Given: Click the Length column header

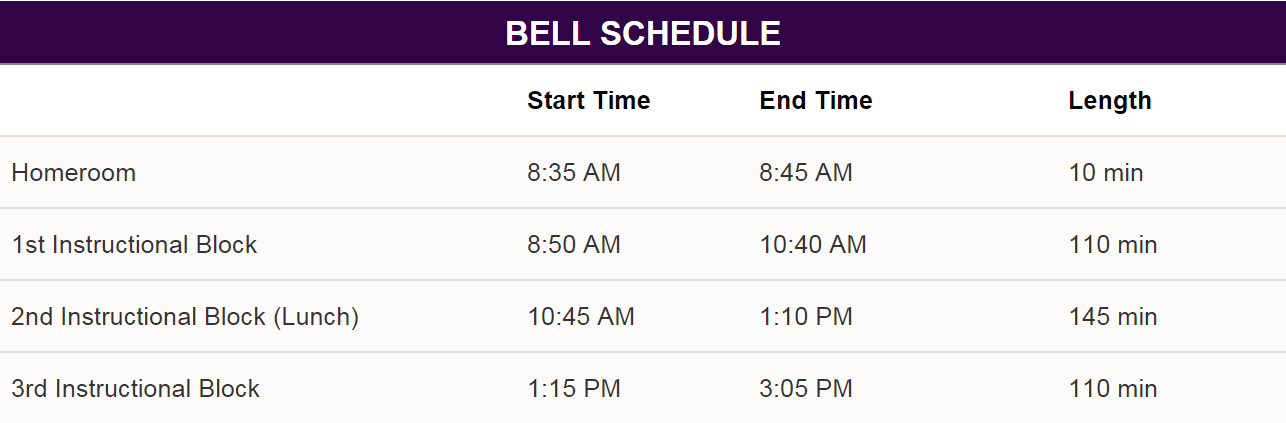Looking at the screenshot, I should coord(1110,101).
